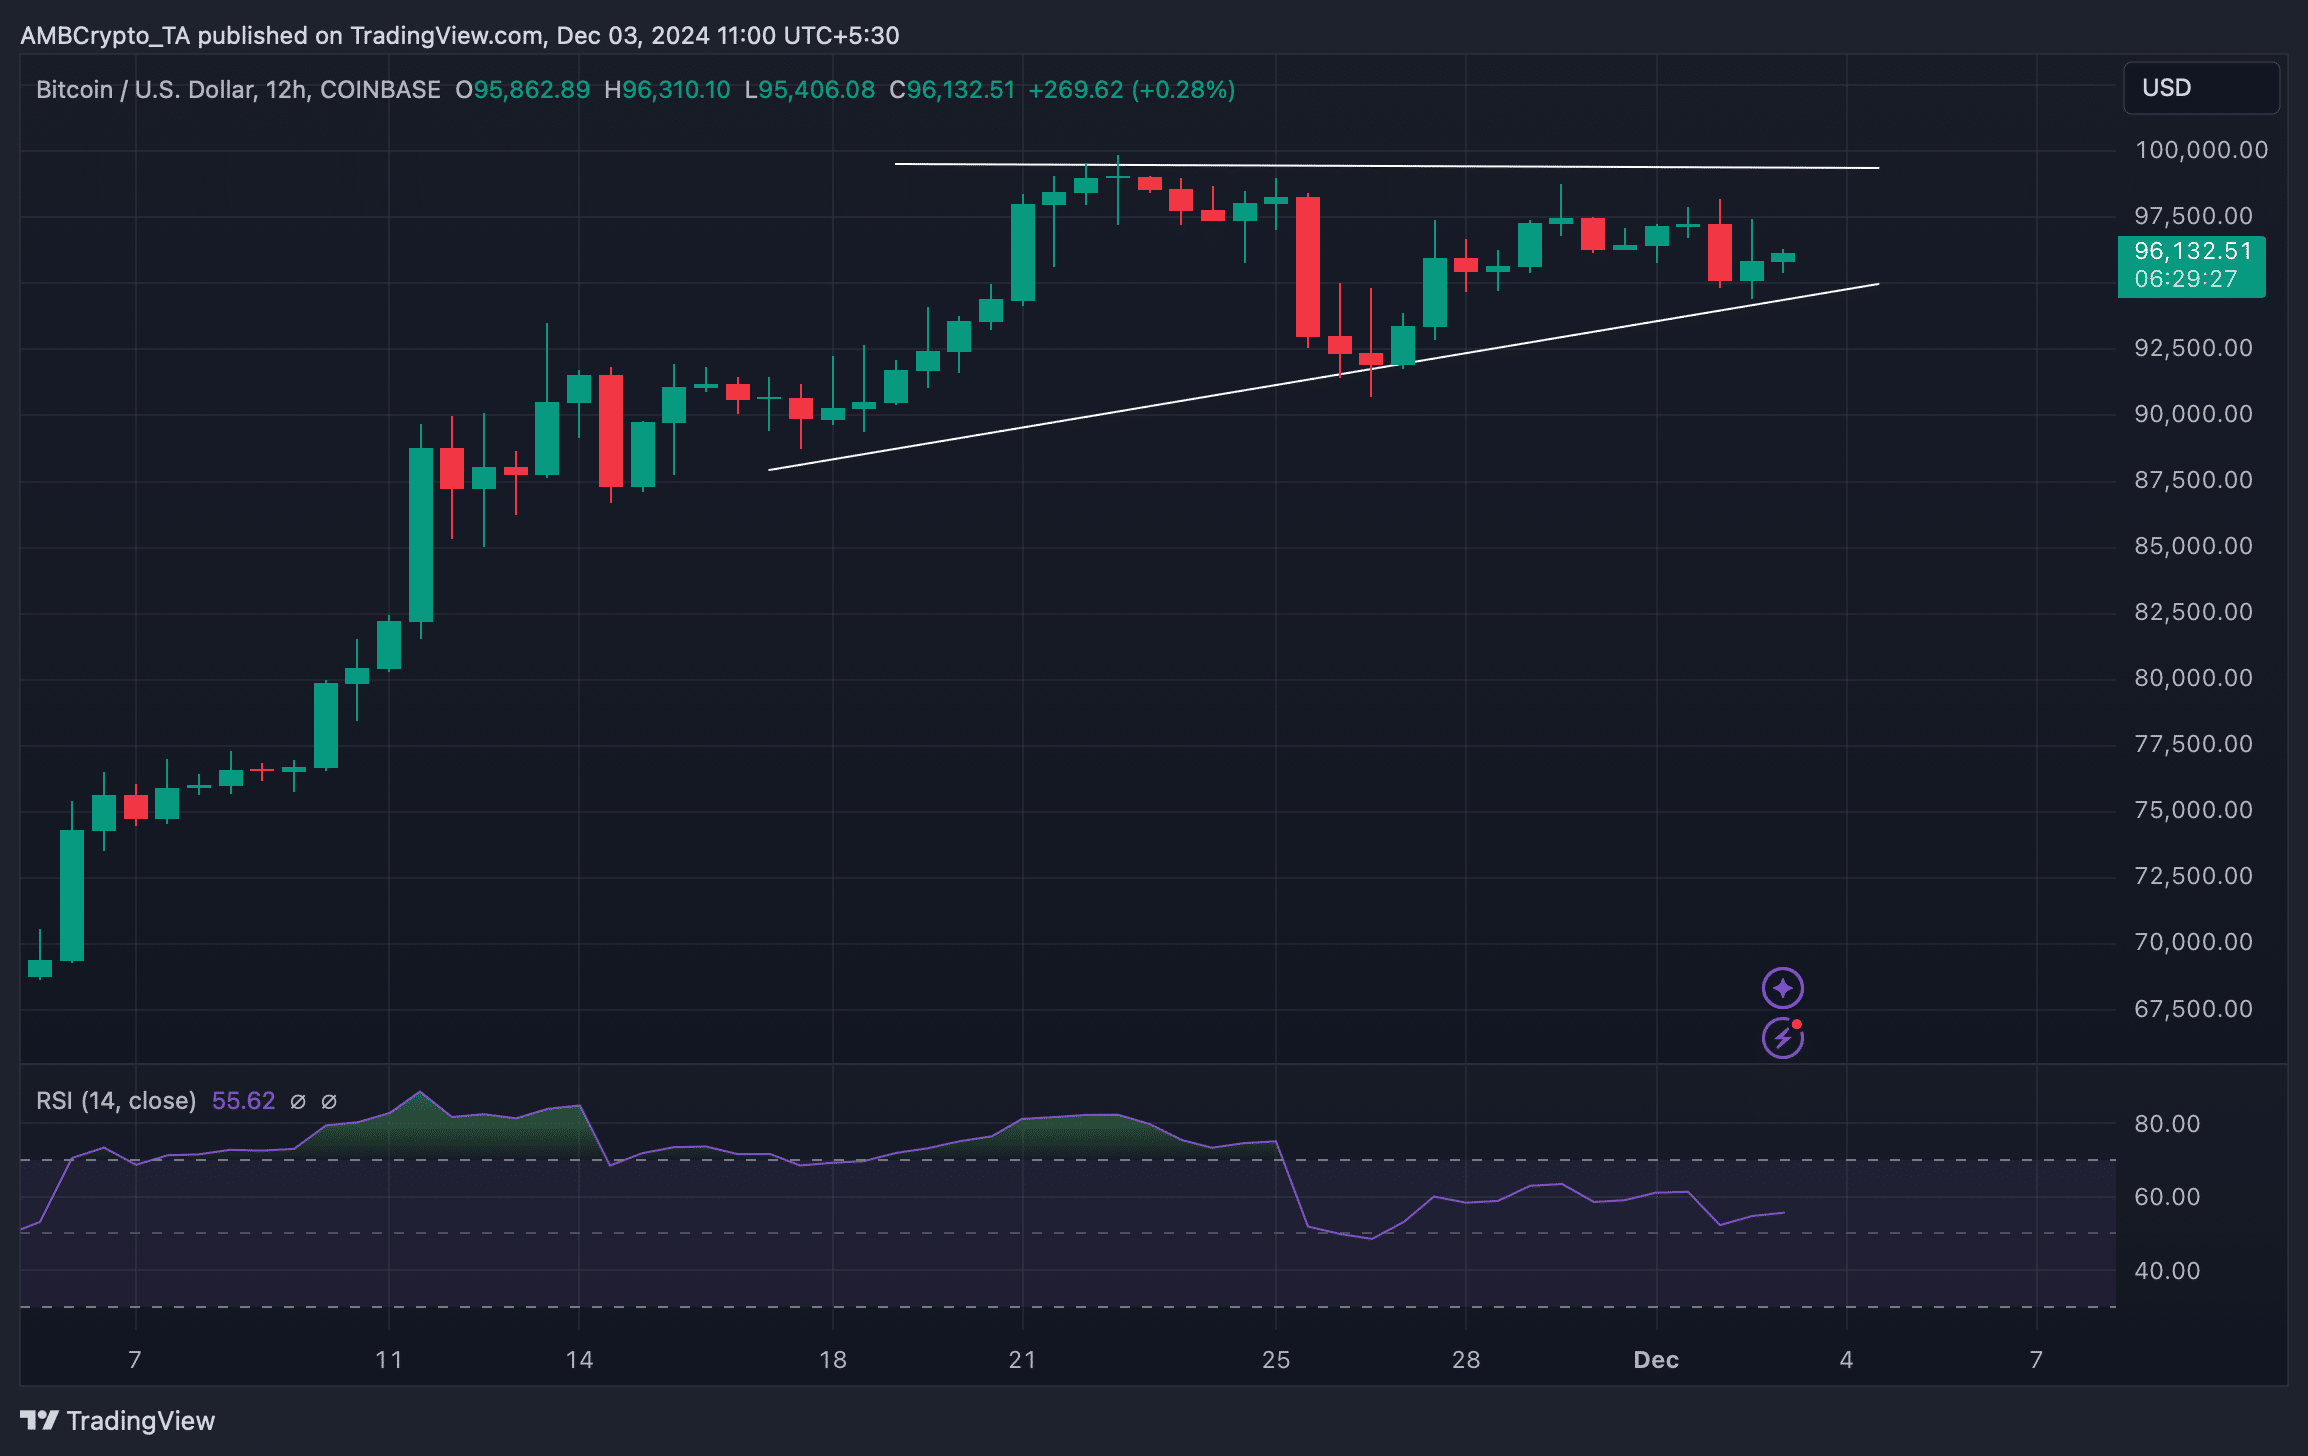Click the close value C96,132.51

pyautogui.click(x=952, y=90)
